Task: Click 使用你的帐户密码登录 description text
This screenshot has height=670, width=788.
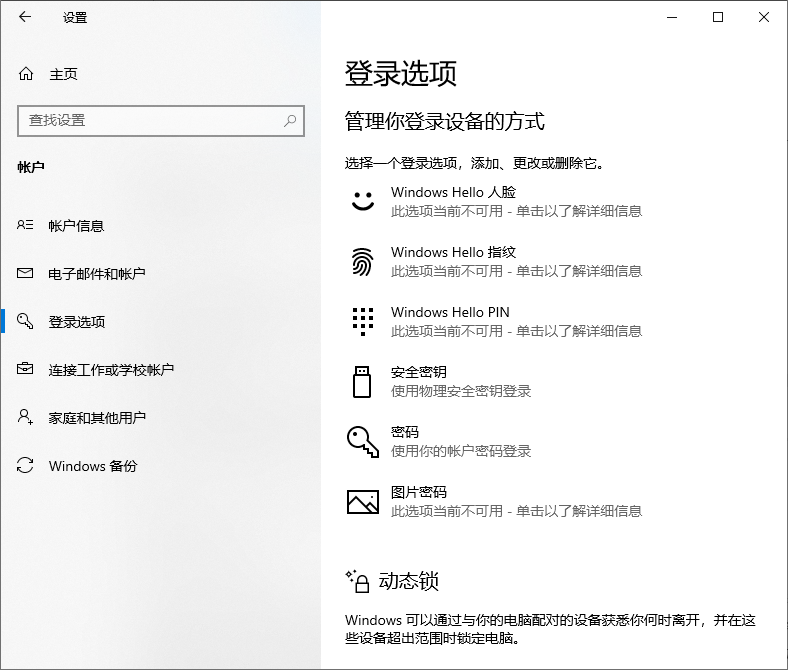Action: [461, 451]
